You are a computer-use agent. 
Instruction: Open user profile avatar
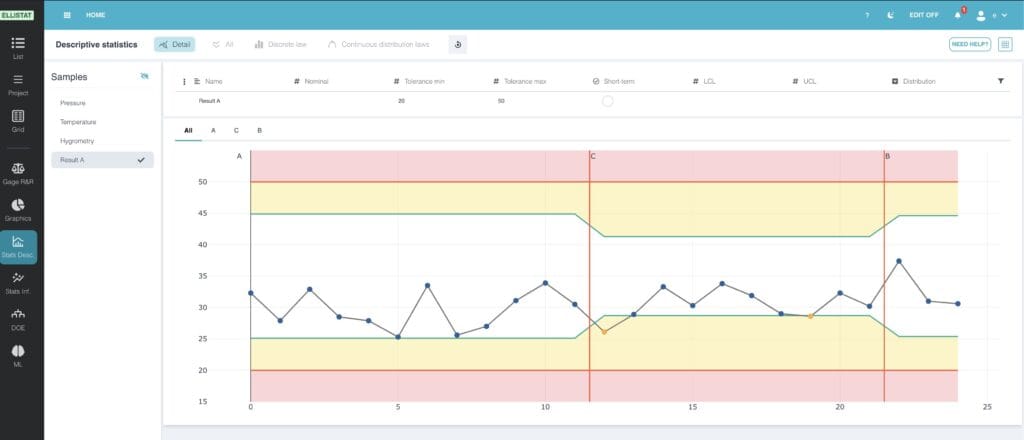click(x=980, y=15)
